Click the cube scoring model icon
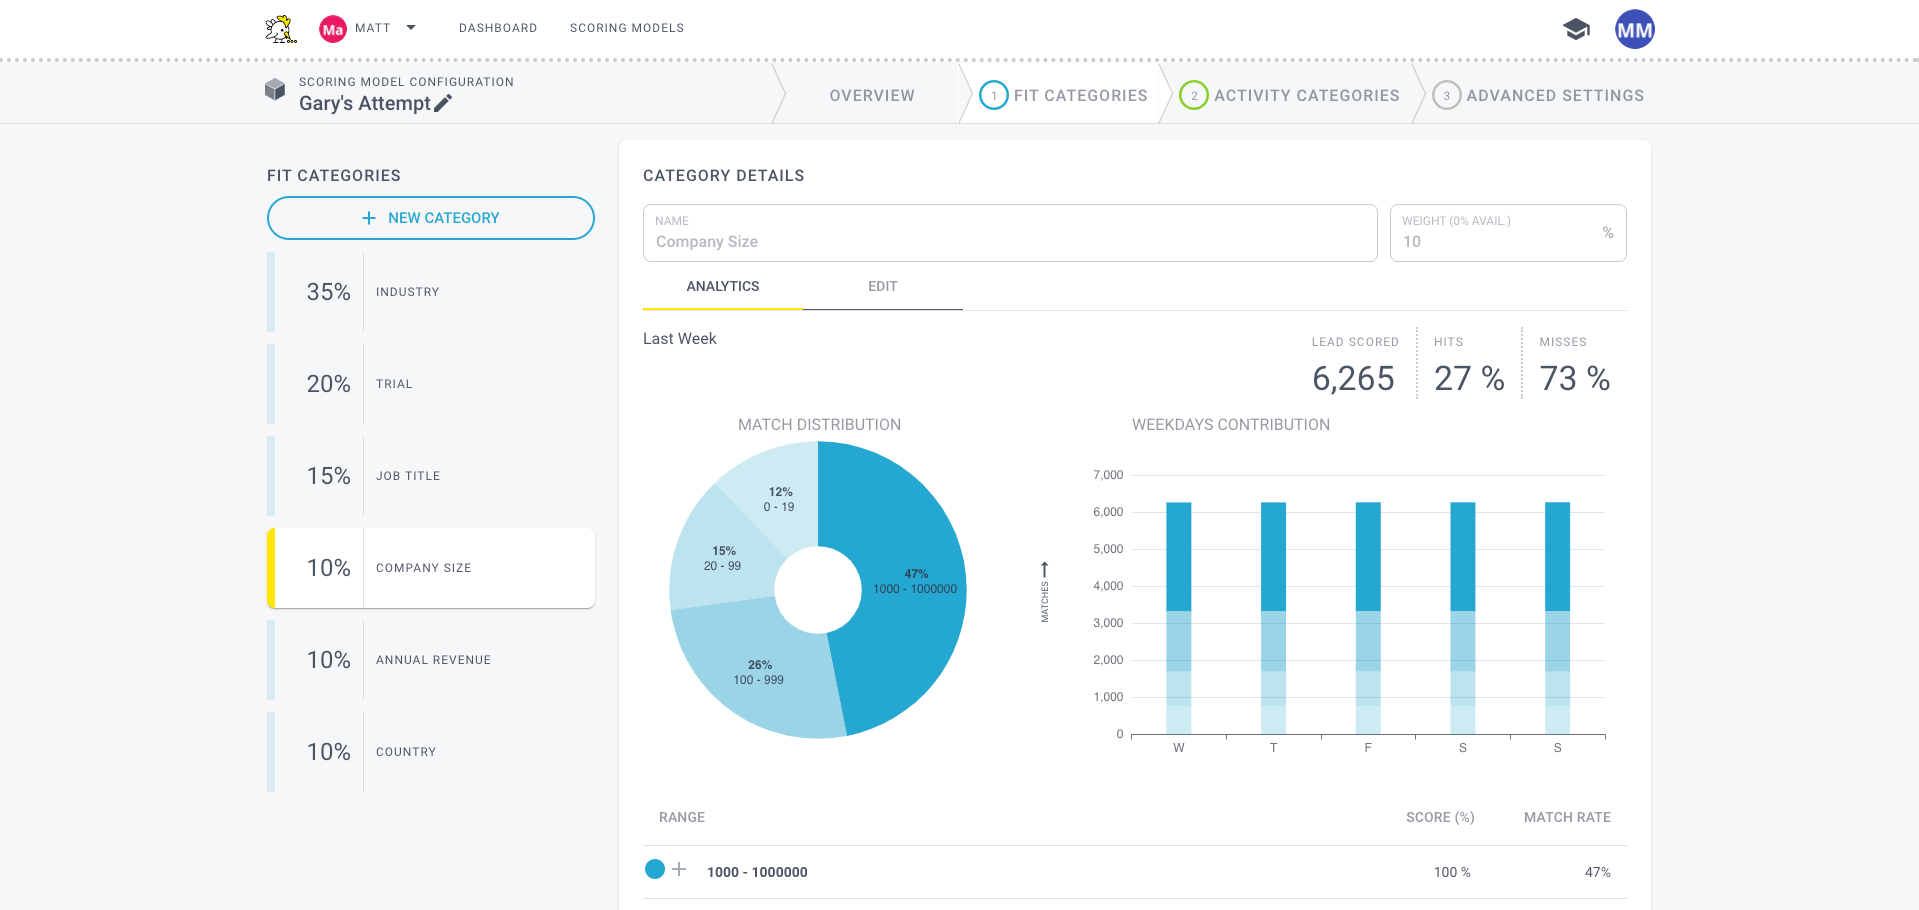This screenshot has width=1919, height=910. [x=275, y=90]
